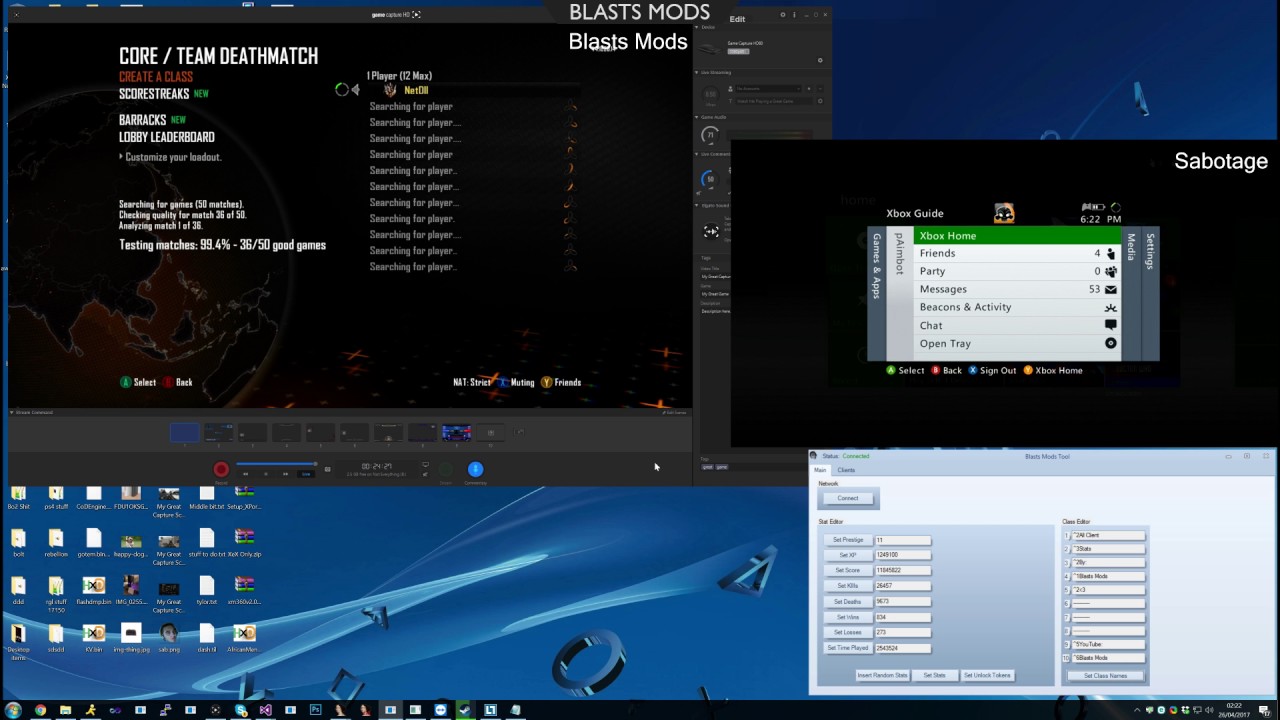Click Create a Class in game menu
Screen dimensions: 1280x720
(156, 77)
